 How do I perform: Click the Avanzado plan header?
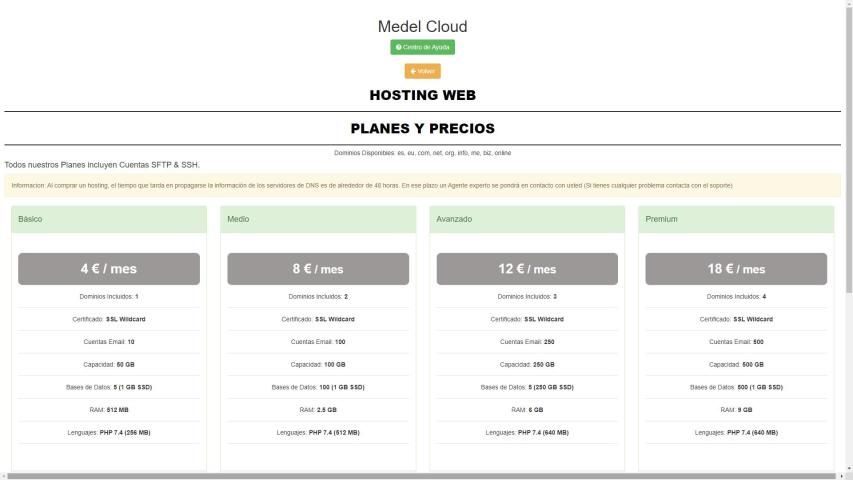click(527, 219)
